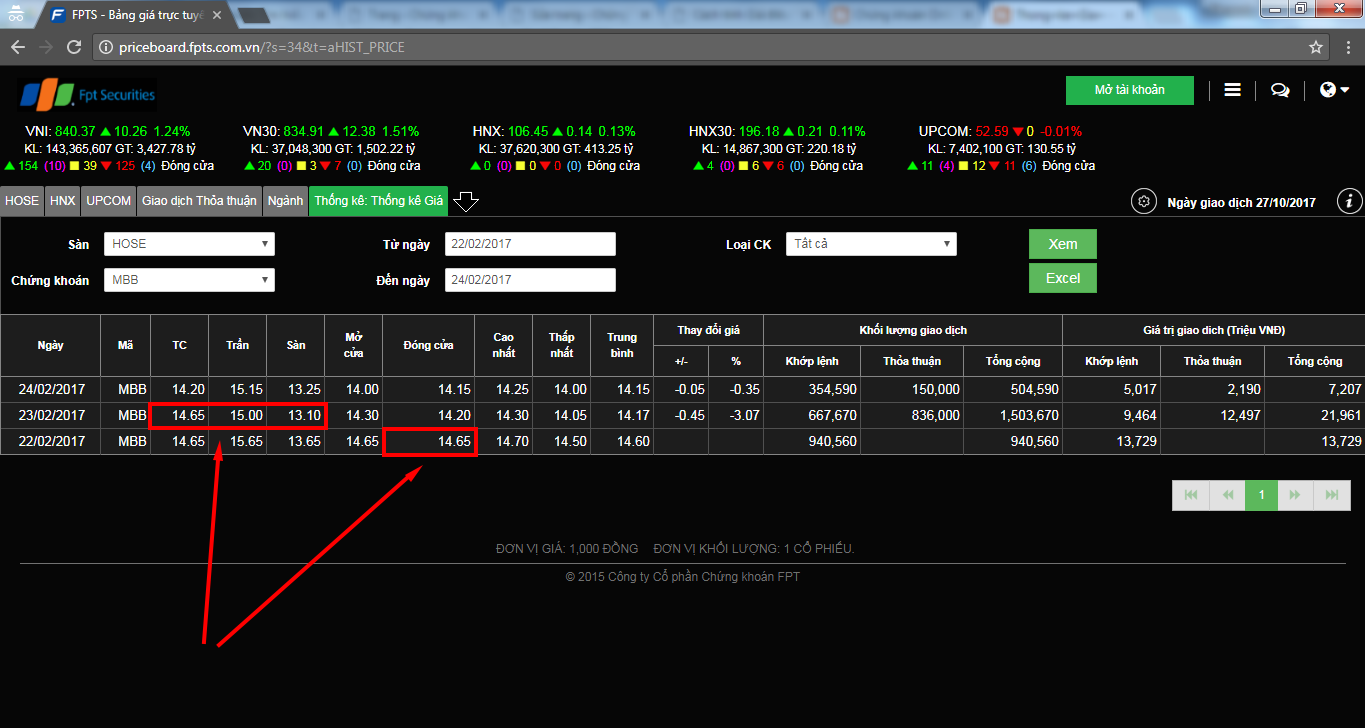The height and width of the screenshot is (728, 1365).
Task: Open the globe language selector
Action: pyautogui.click(x=1334, y=90)
